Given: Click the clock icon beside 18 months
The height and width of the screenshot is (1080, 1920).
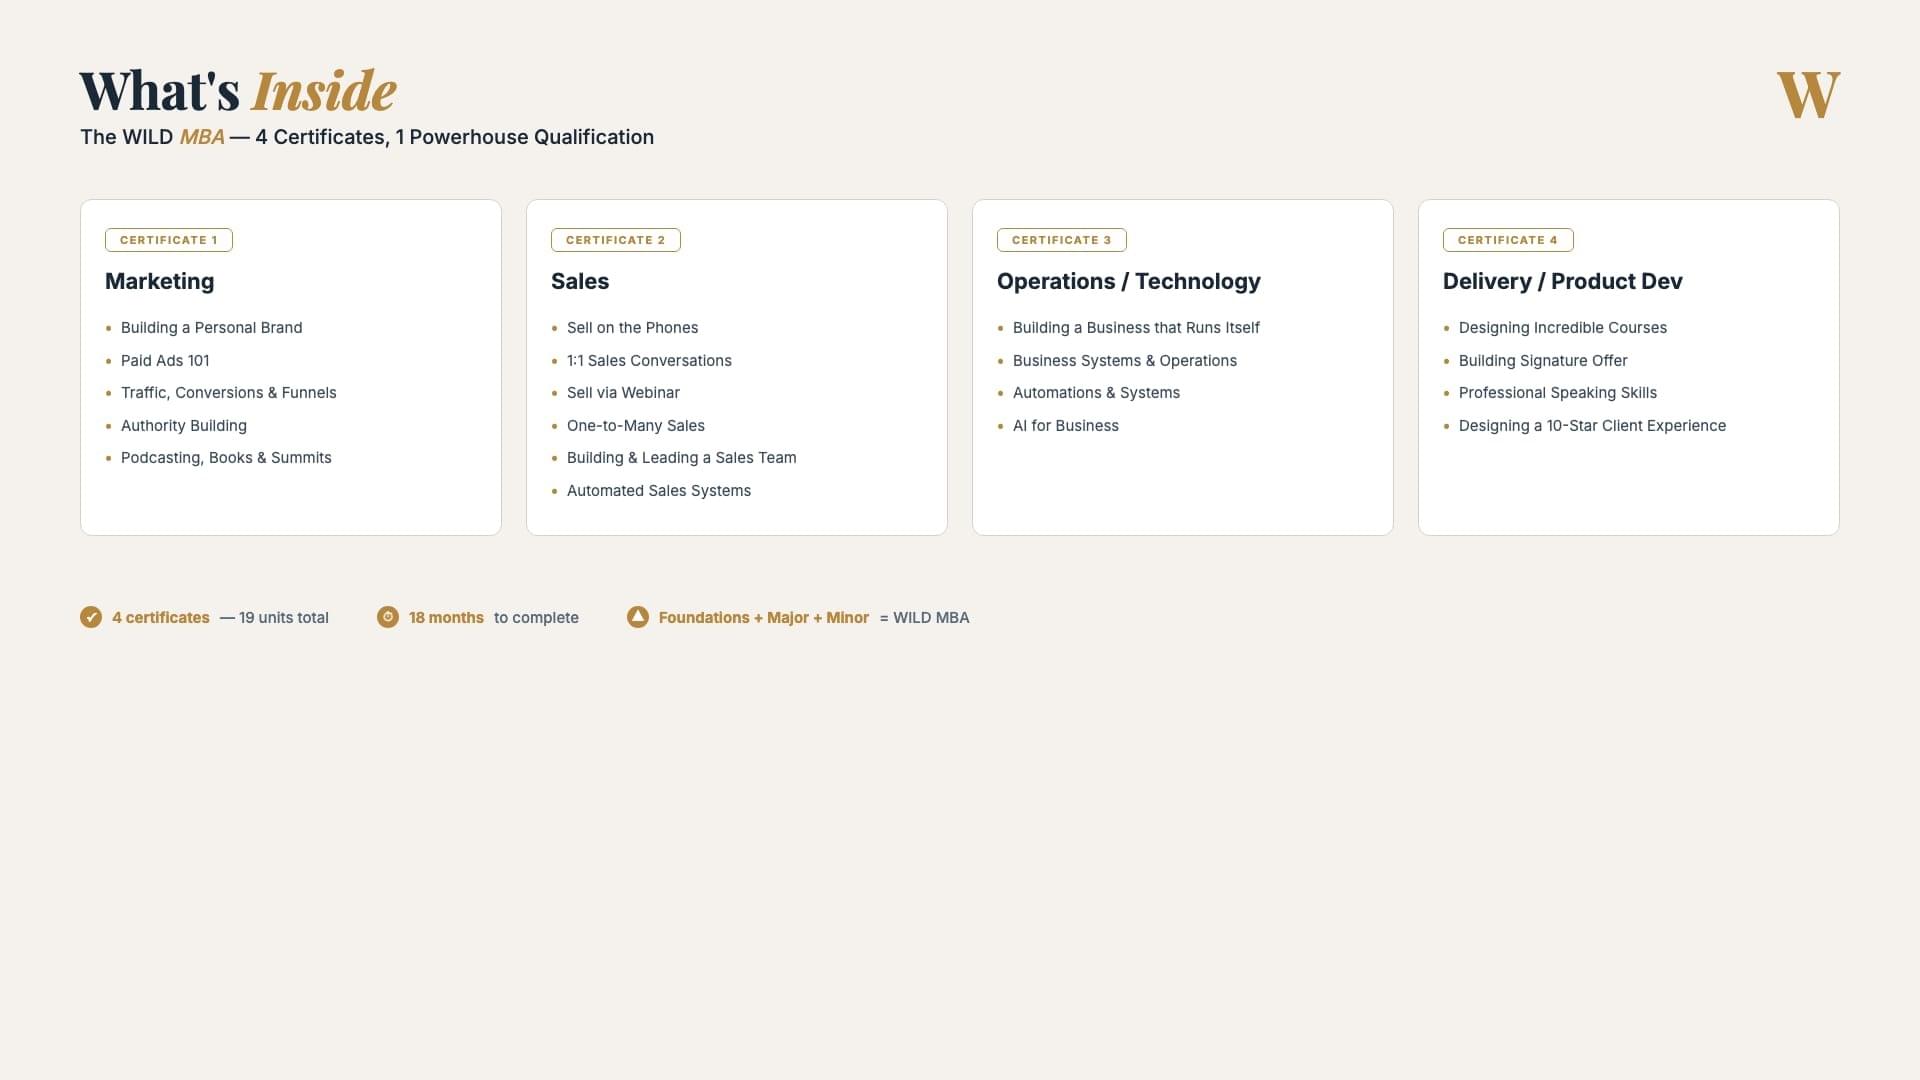Looking at the screenshot, I should 388,617.
